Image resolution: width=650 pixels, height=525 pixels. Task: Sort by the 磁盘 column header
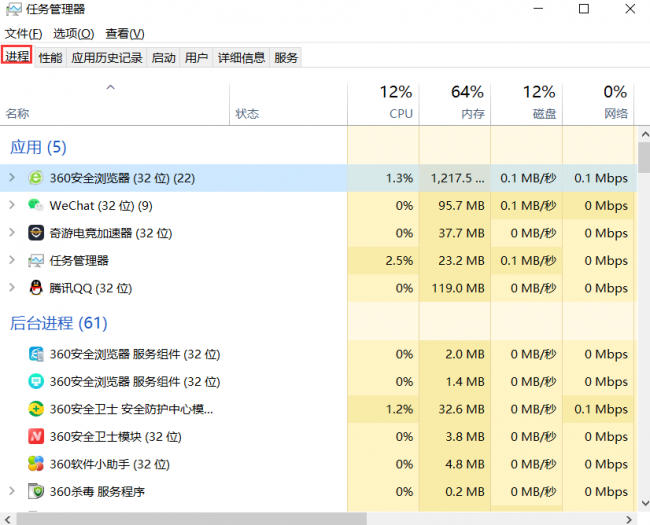(527, 104)
